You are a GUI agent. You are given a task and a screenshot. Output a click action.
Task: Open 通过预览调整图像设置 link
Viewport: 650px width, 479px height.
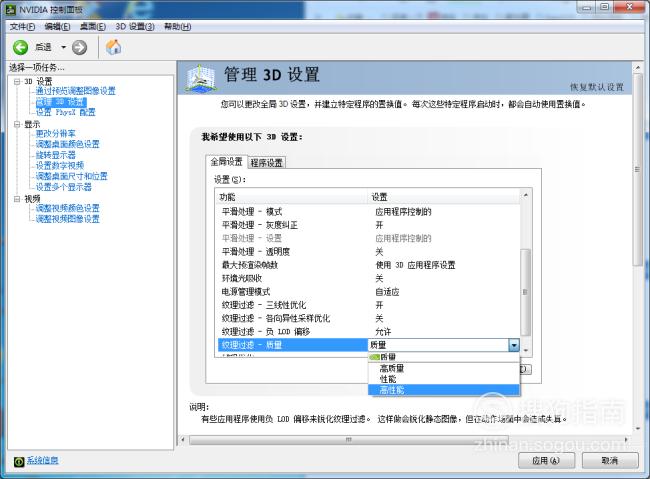[75, 91]
